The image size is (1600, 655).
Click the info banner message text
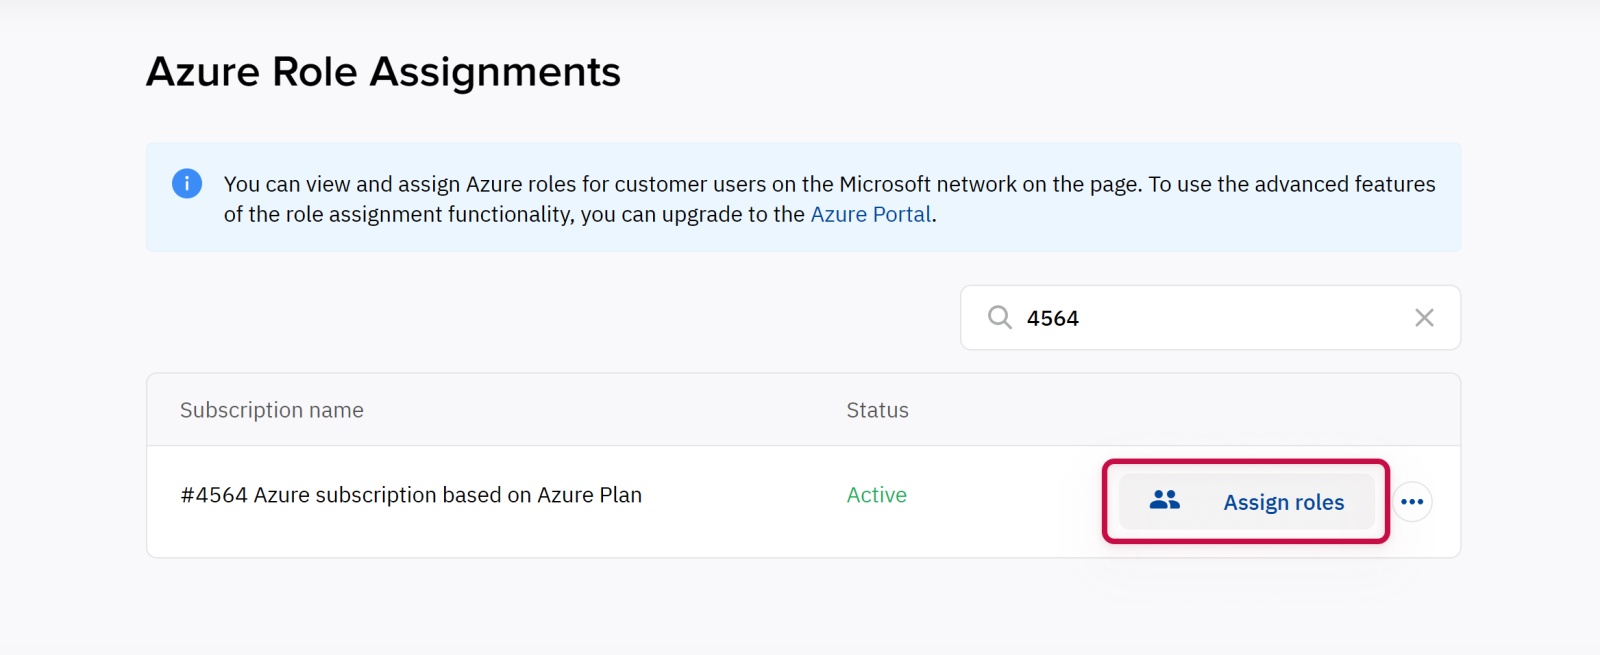pos(828,185)
